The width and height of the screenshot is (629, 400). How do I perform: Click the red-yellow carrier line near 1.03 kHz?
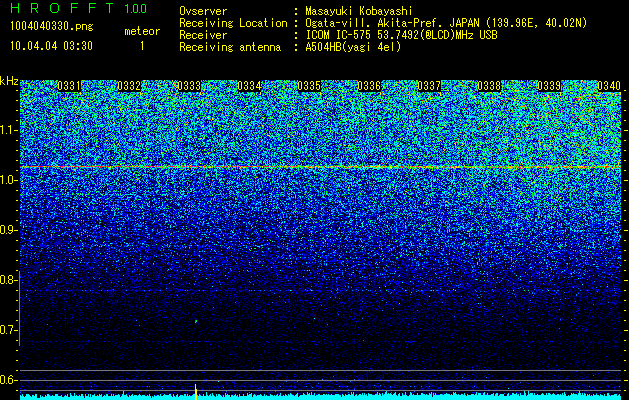click(321, 166)
